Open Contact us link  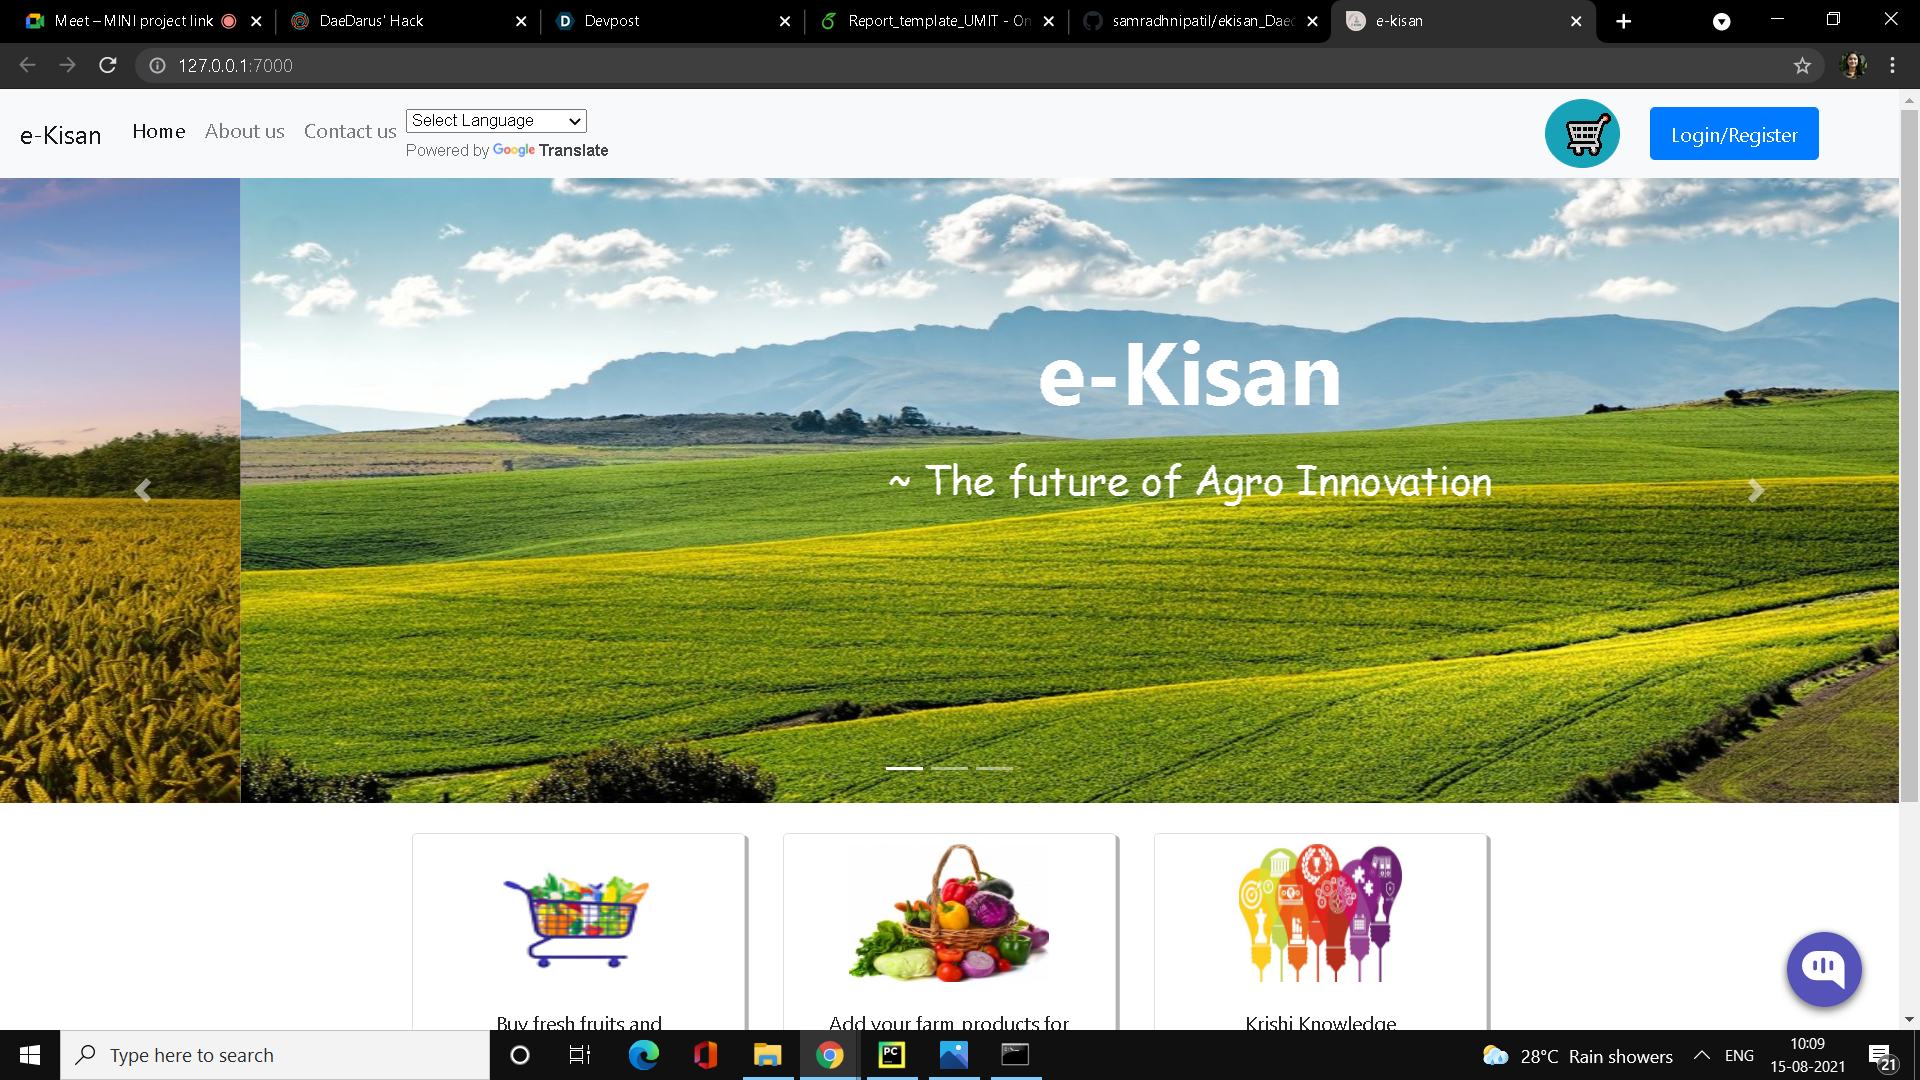click(x=350, y=132)
